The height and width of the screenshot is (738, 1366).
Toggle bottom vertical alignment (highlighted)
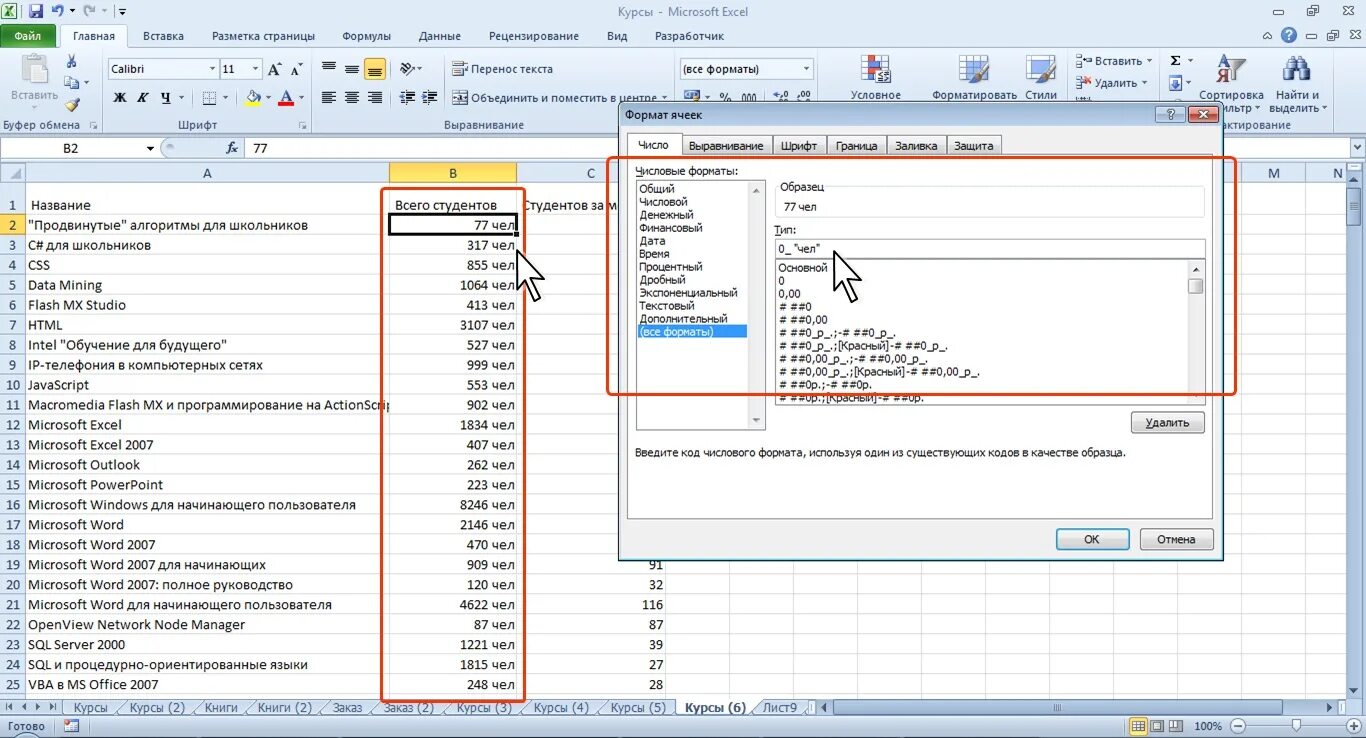(375, 69)
